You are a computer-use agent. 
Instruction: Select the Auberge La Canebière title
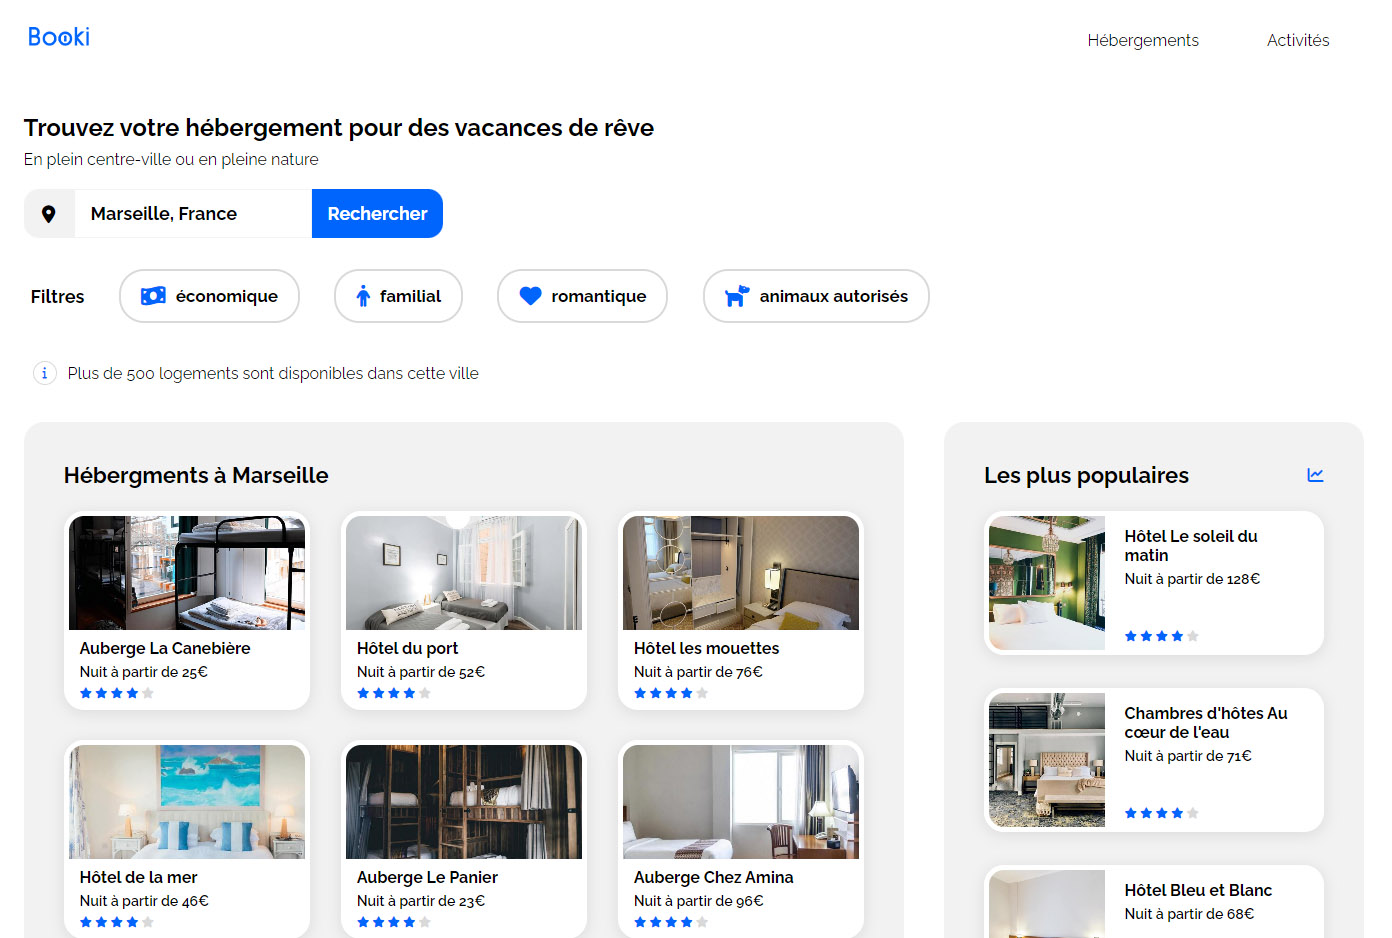pos(165,648)
